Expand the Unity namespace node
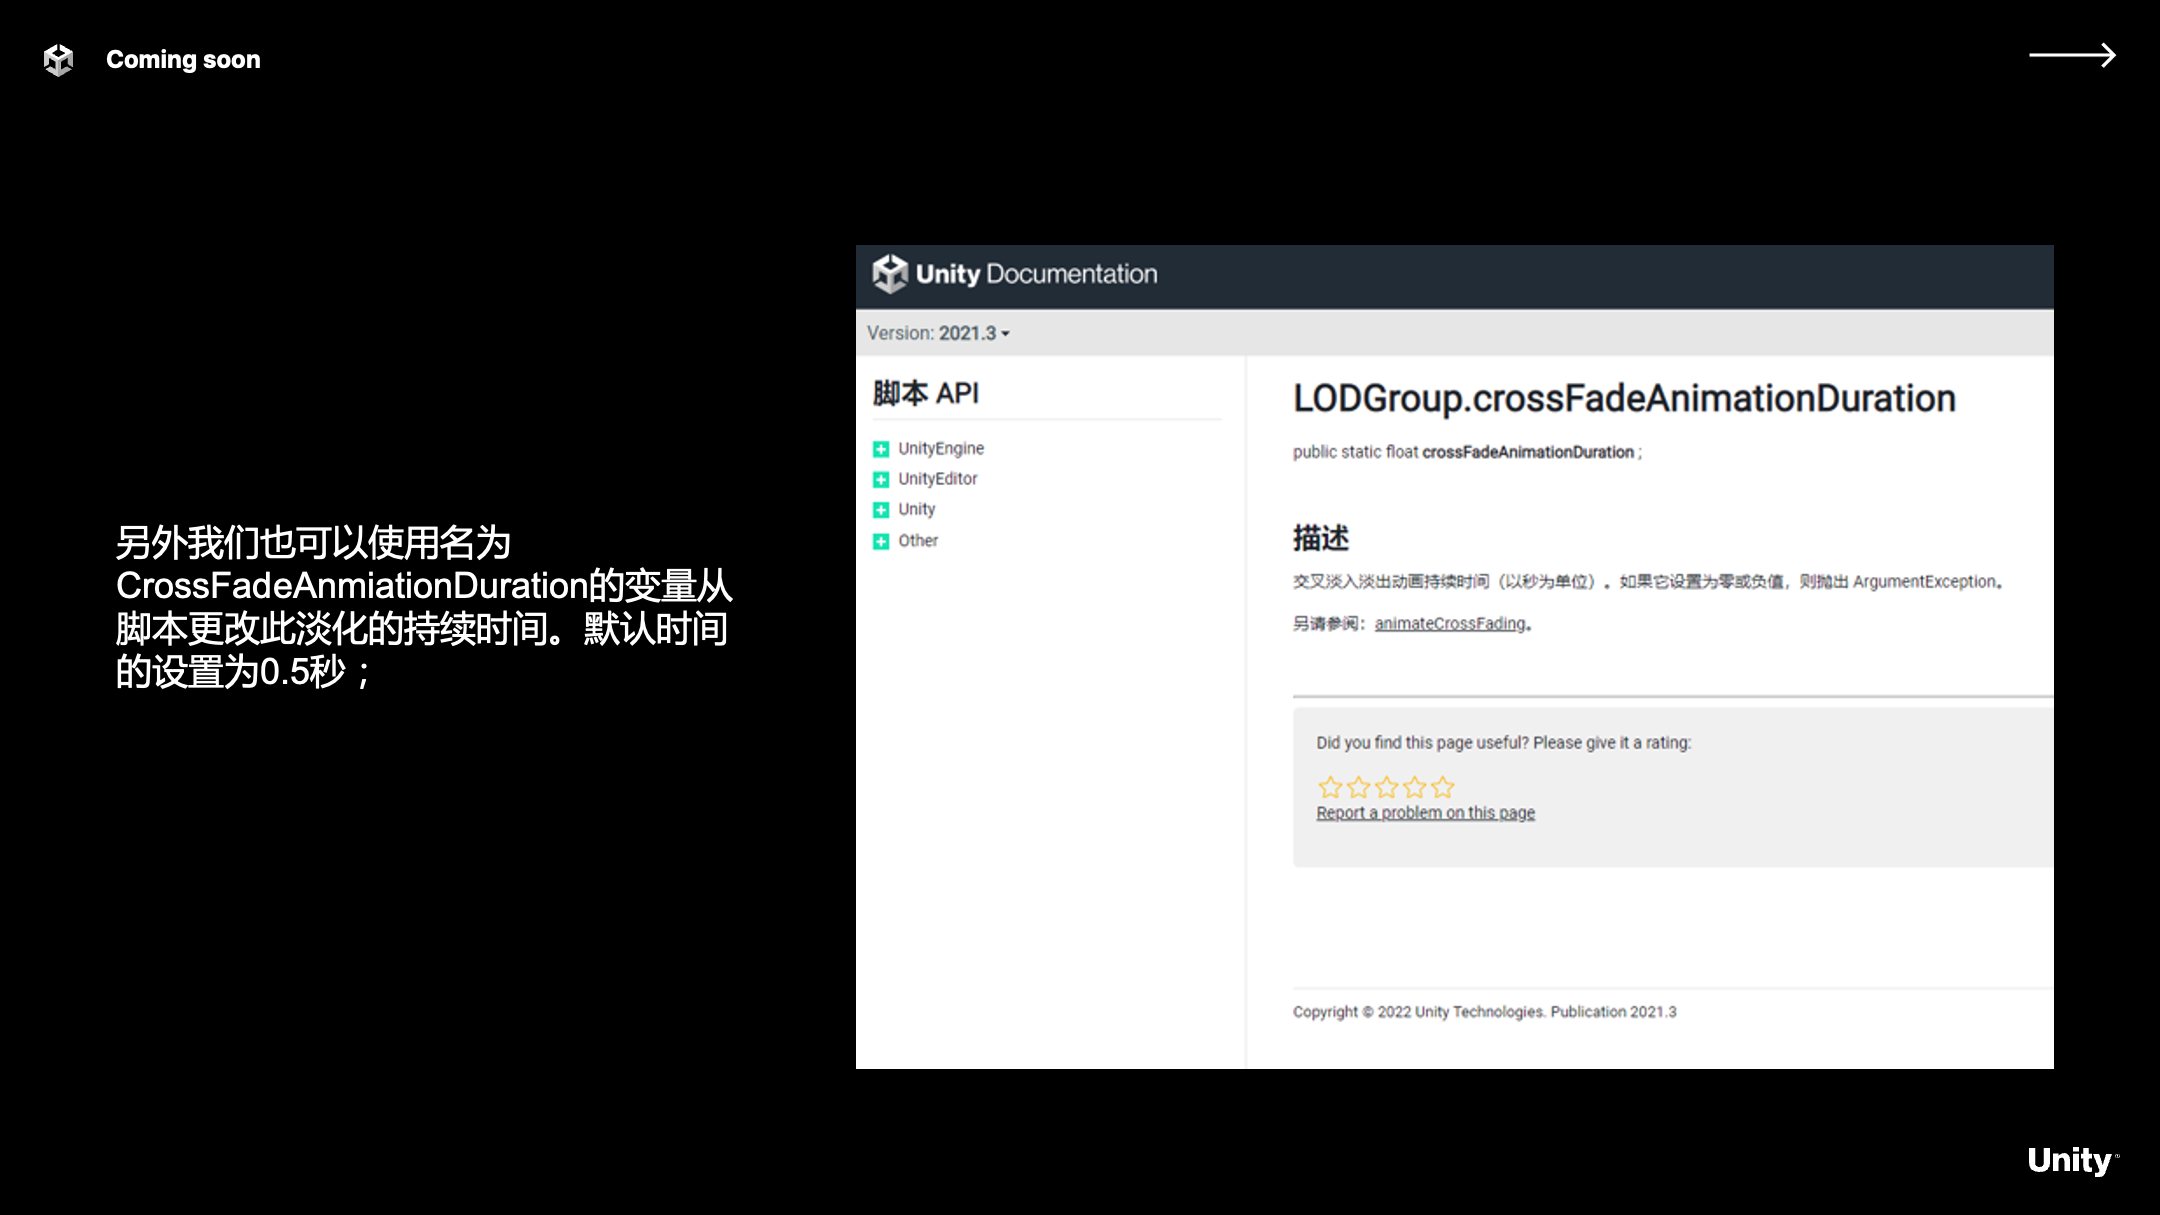Image resolution: width=2160 pixels, height=1215 pixels. 881,510
